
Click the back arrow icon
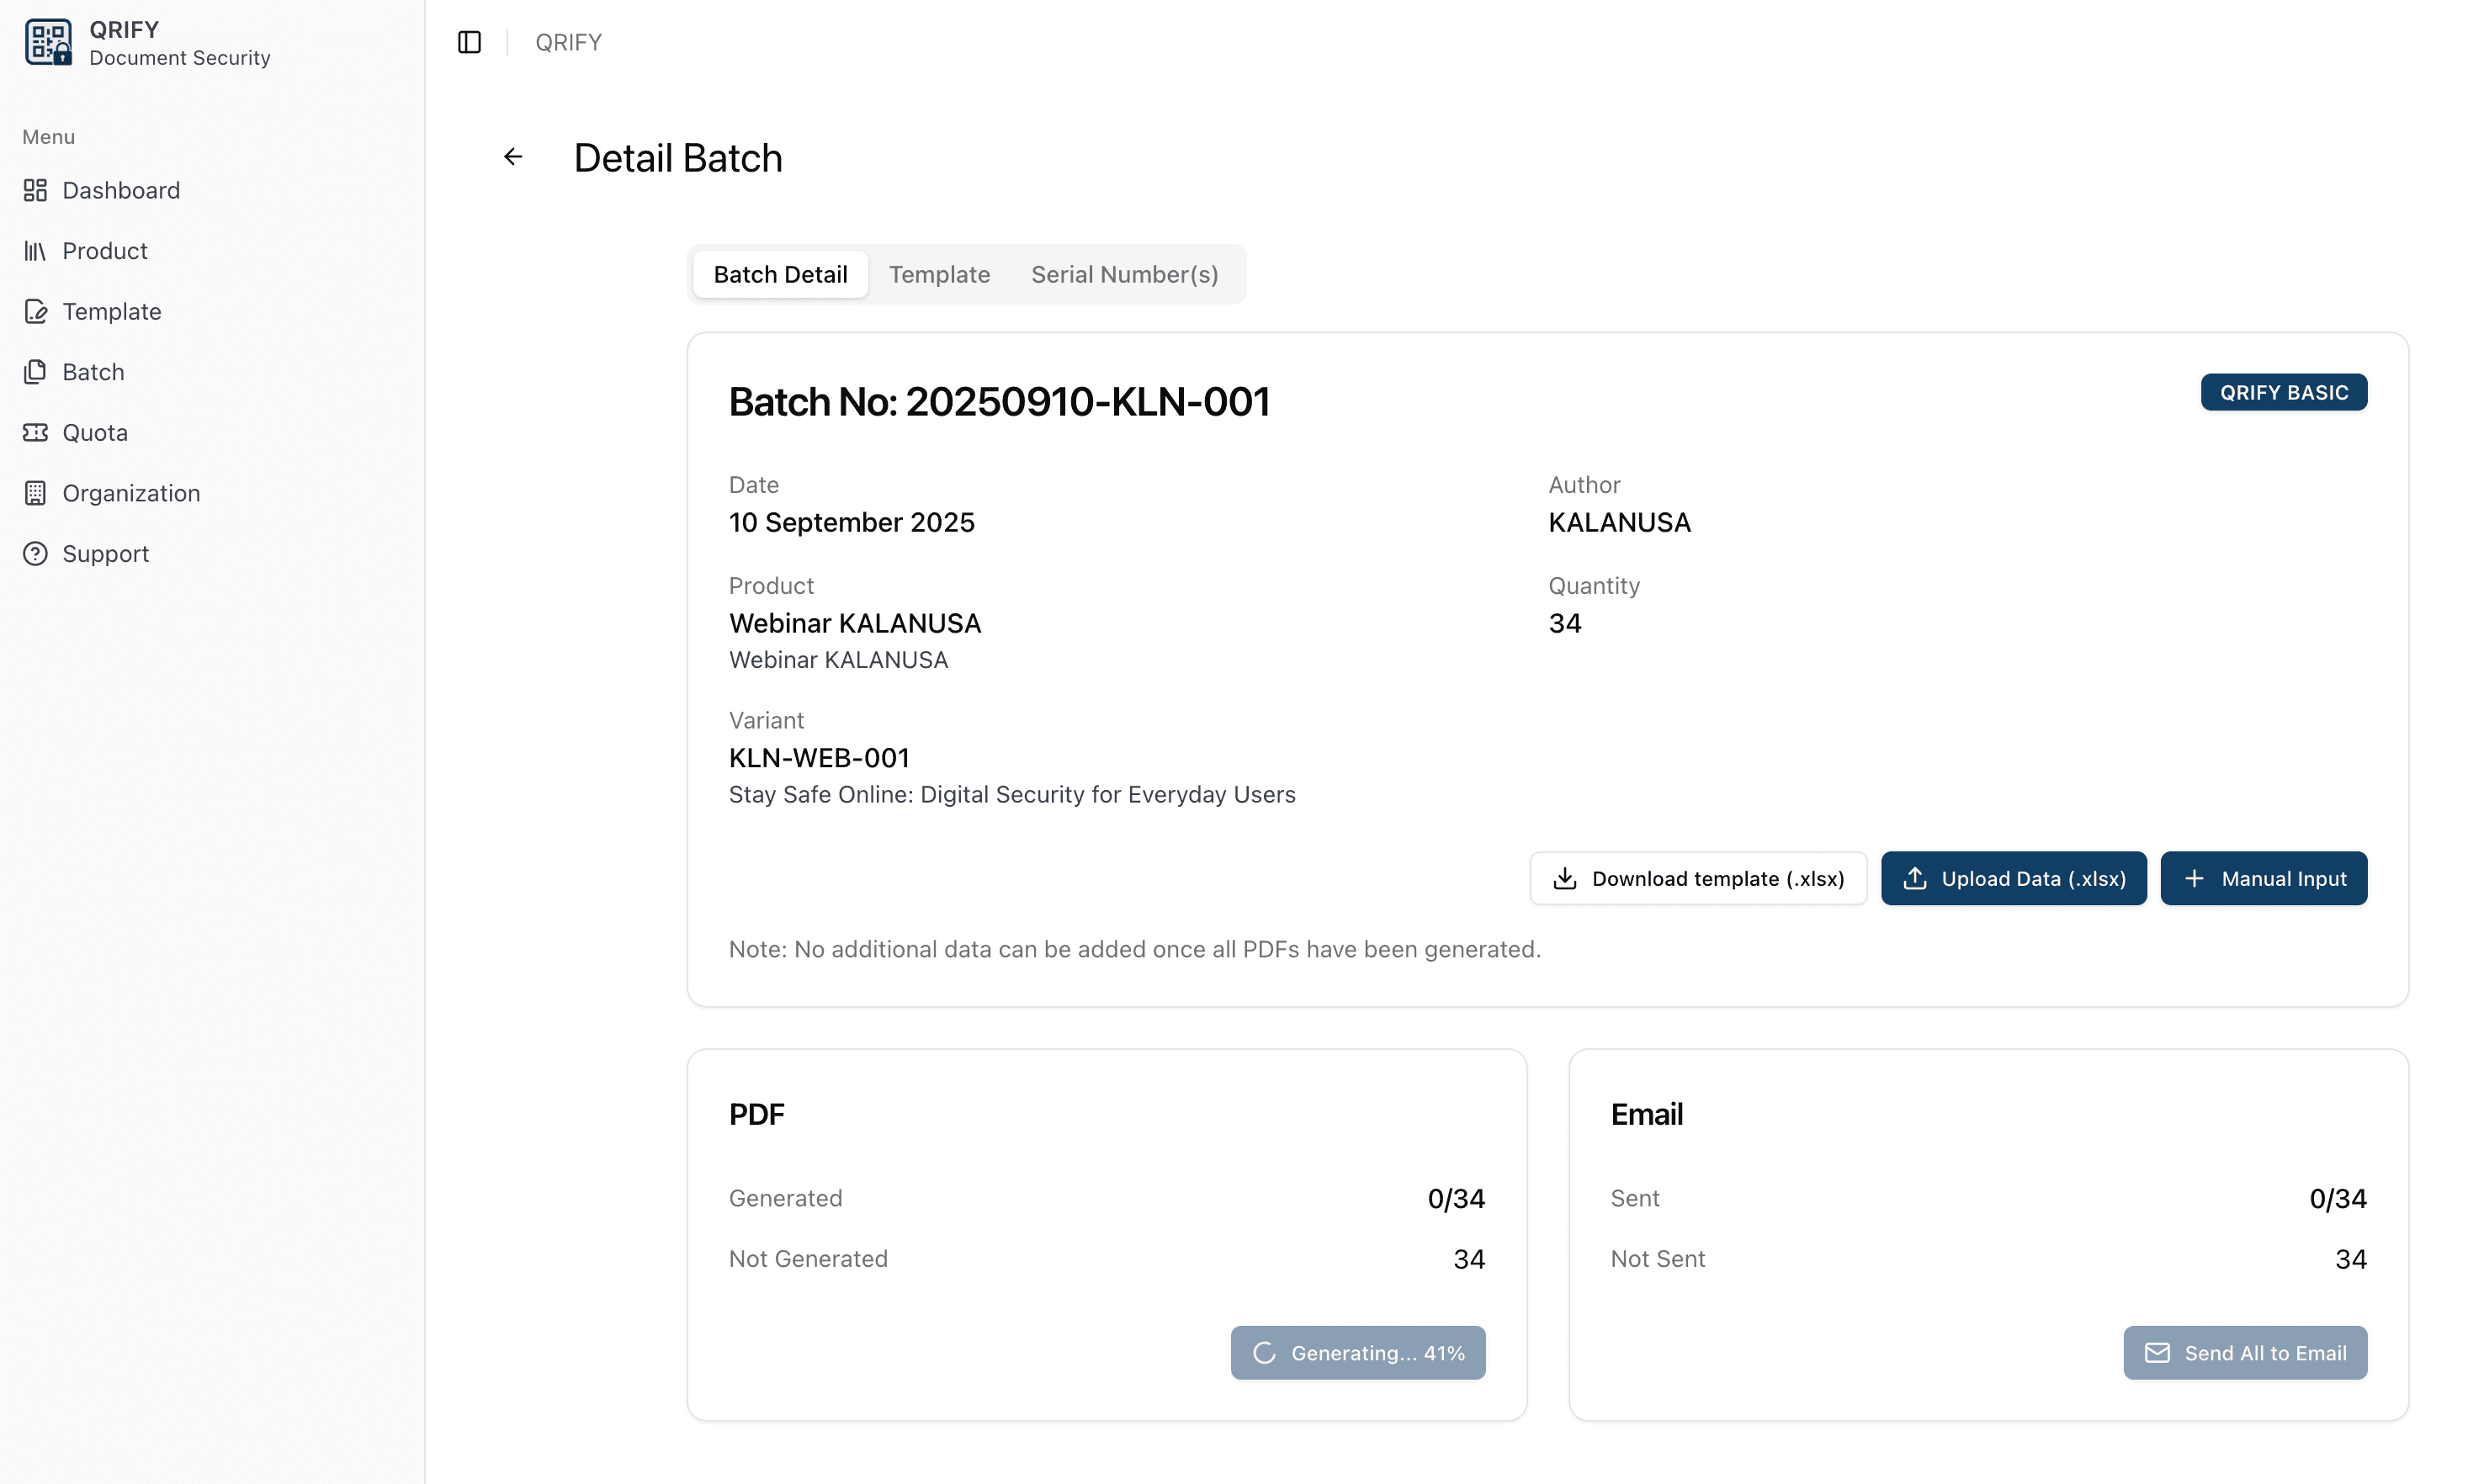pyautogui.click(x=513, y=157)
